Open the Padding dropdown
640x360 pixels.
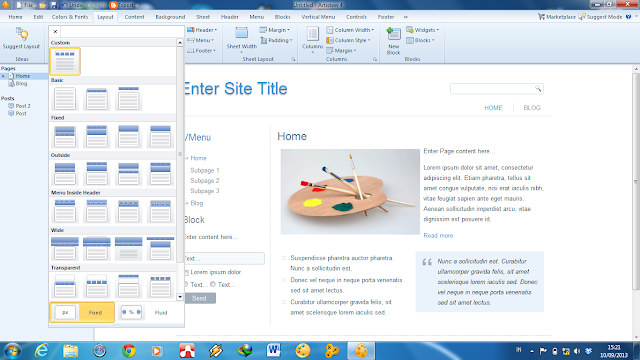tap(276, 40)
